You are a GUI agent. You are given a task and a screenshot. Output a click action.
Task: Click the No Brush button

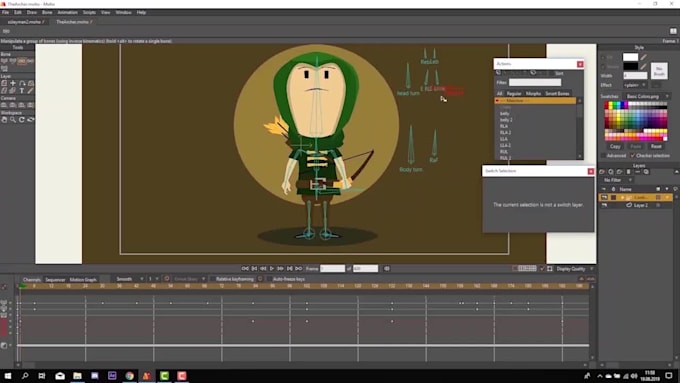point(659,71)
